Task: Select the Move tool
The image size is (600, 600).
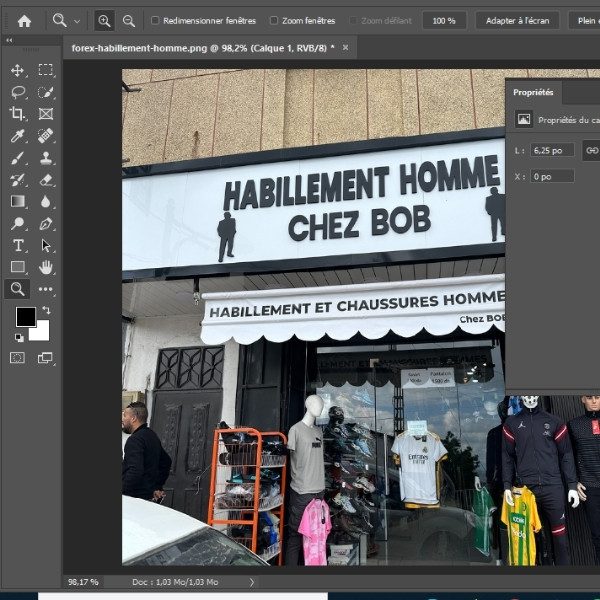Action: (17, 70)
